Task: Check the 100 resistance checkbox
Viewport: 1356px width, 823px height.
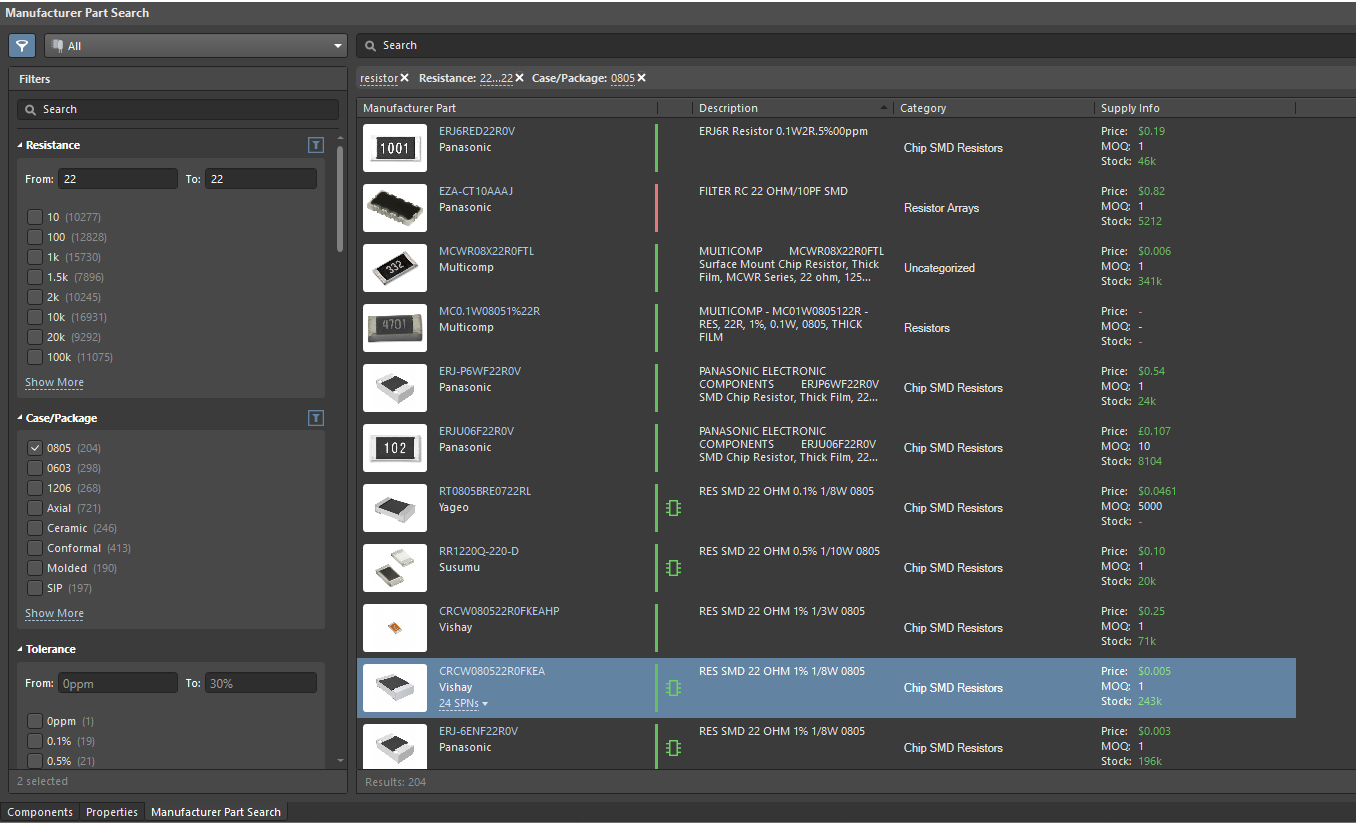Action: (x=35, y=237)
